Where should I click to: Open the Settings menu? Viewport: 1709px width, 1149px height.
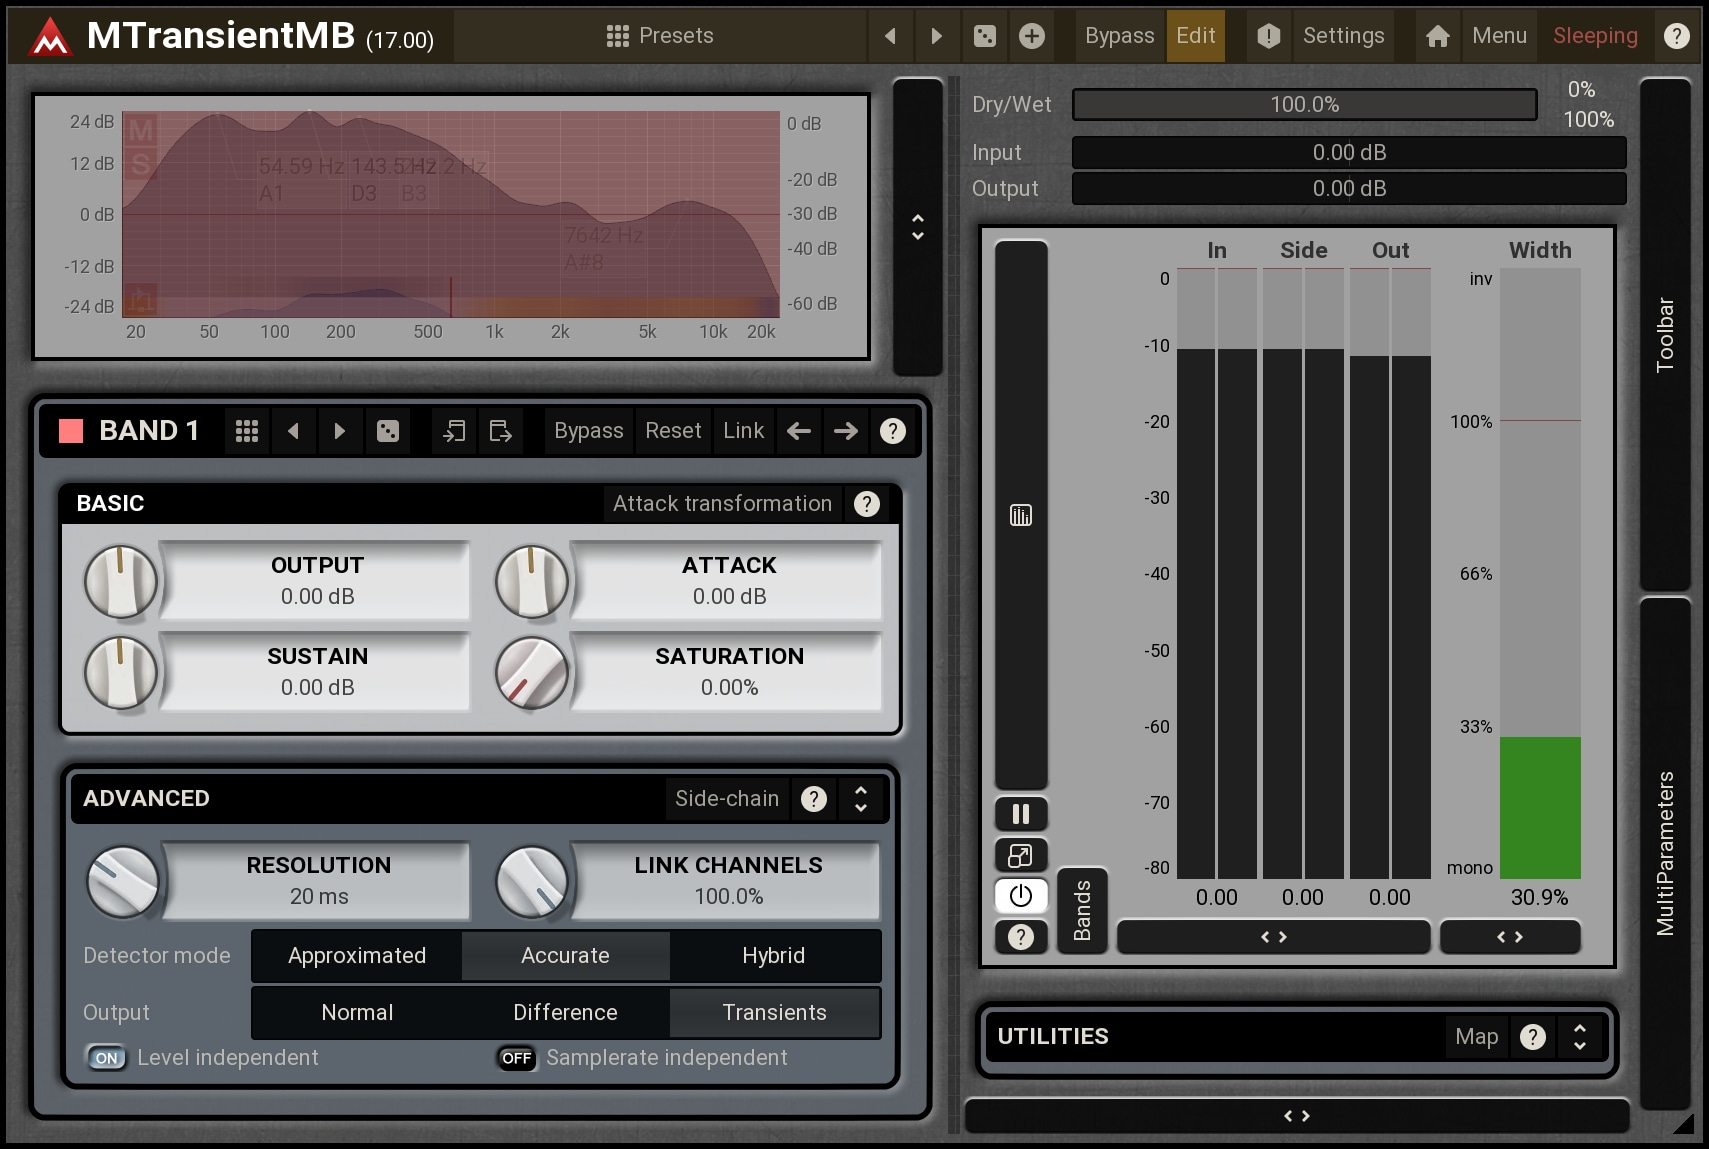click(1342, 36)
